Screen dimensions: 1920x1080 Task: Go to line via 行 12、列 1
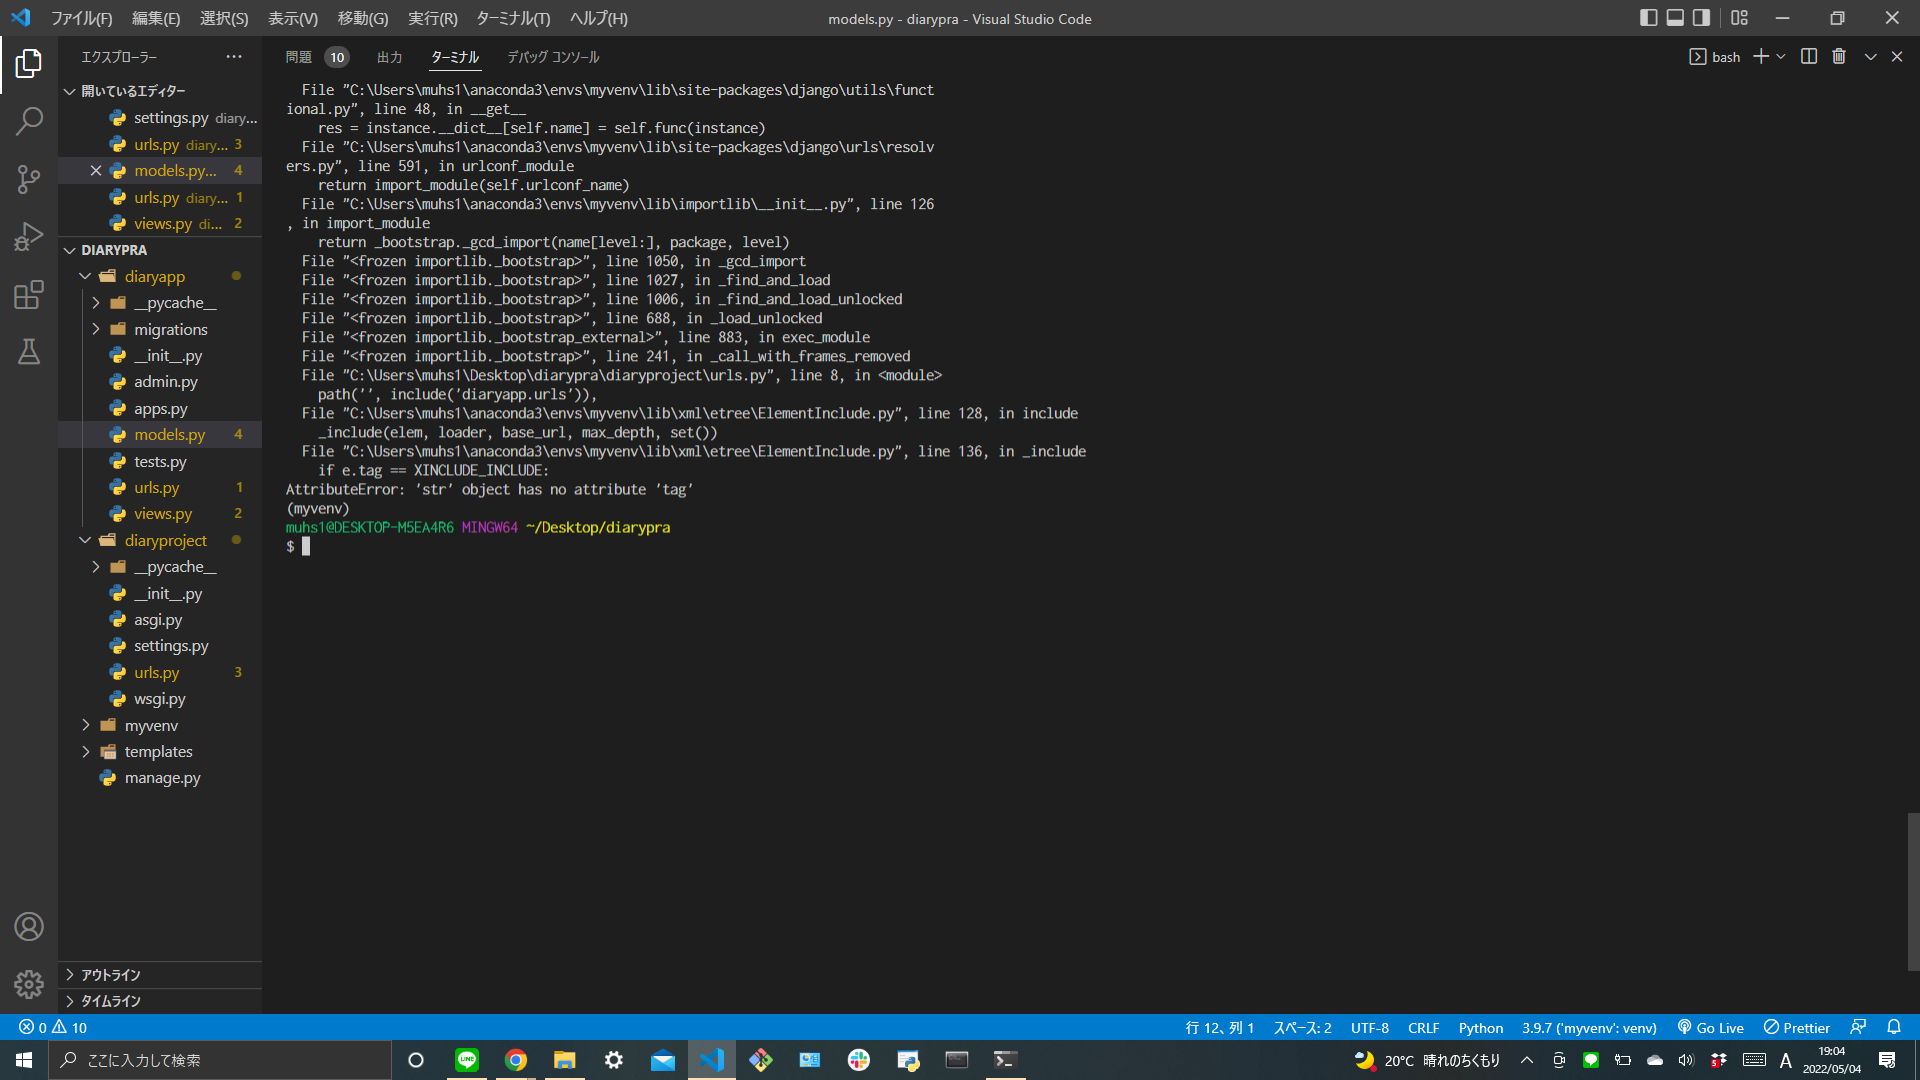pyautogui.click(x=1219, y=1028)
